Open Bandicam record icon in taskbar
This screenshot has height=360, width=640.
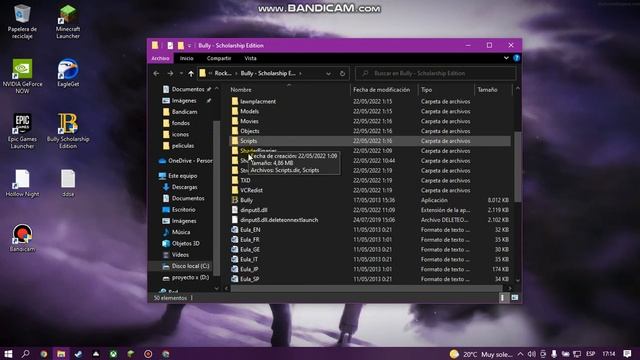pyautogui.click(x=148, y=353)
